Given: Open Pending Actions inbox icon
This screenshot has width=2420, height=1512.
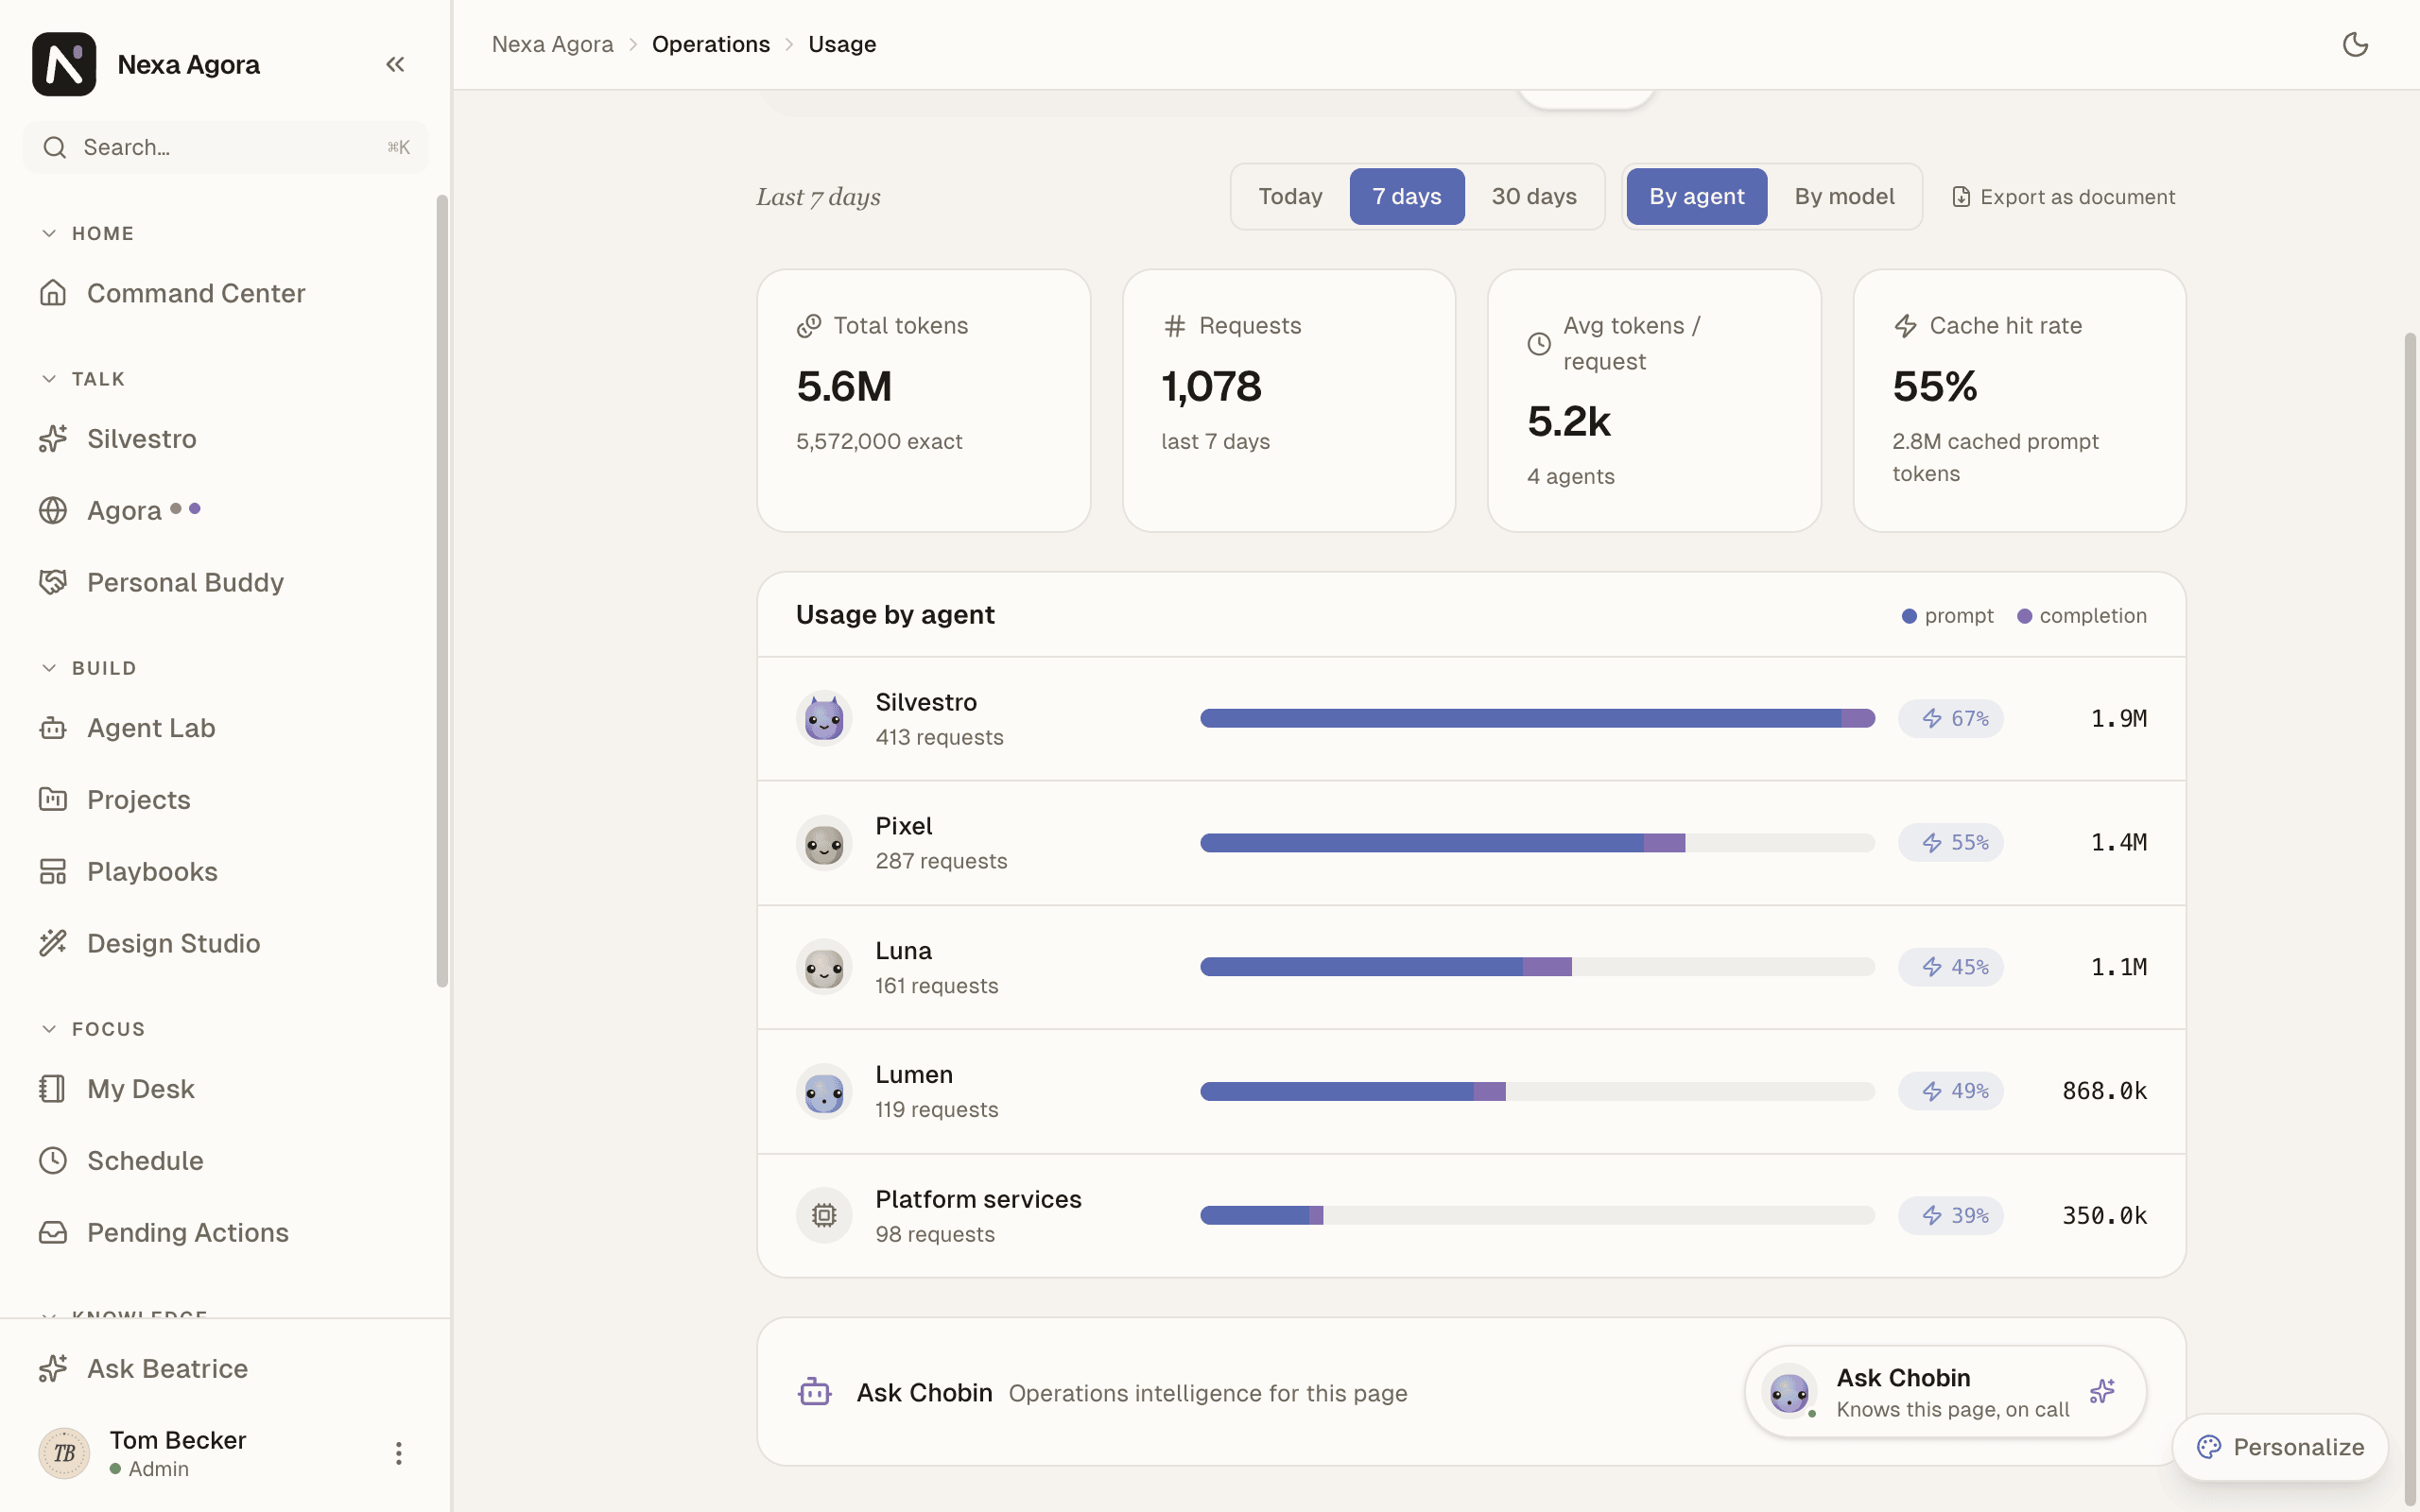Looking at the screenshot, I should pos(53,1233).
